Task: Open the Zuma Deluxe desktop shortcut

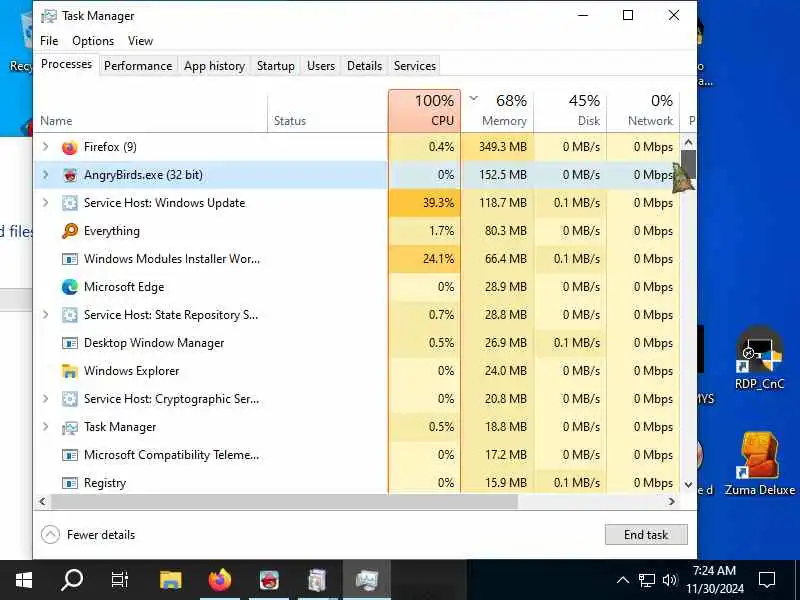Action: (760, 463)
